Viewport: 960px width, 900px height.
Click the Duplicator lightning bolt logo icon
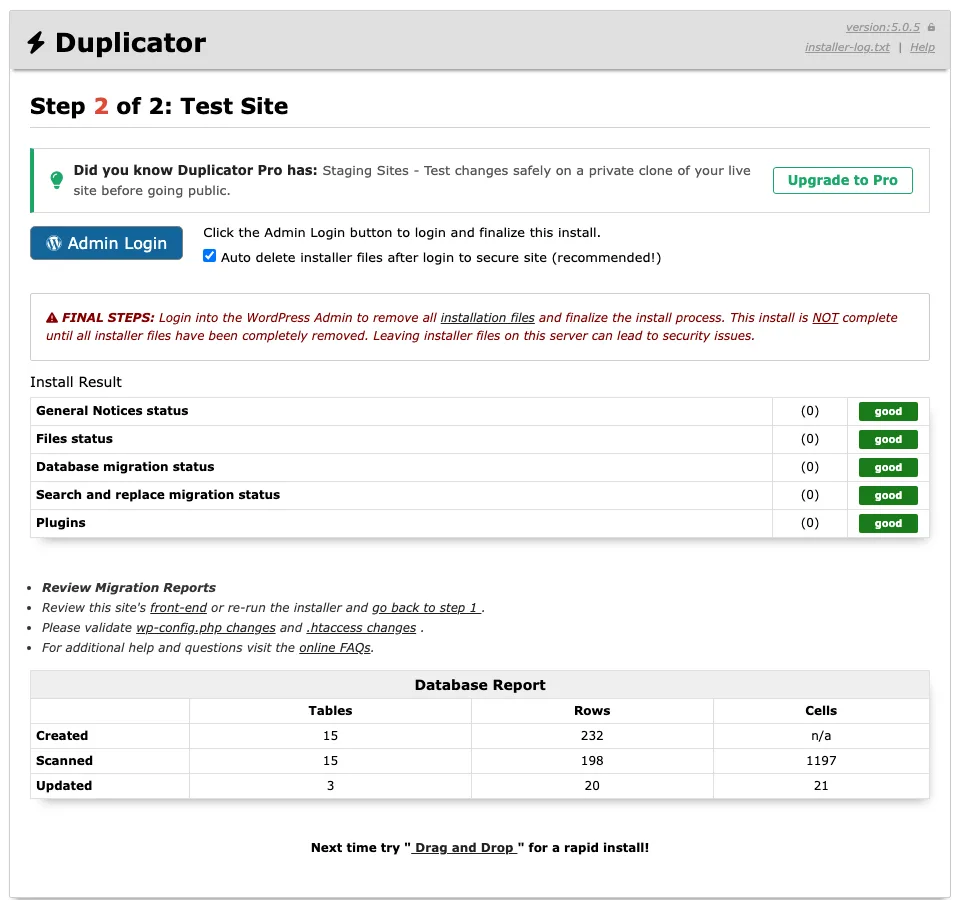click(x=36, y=43)
